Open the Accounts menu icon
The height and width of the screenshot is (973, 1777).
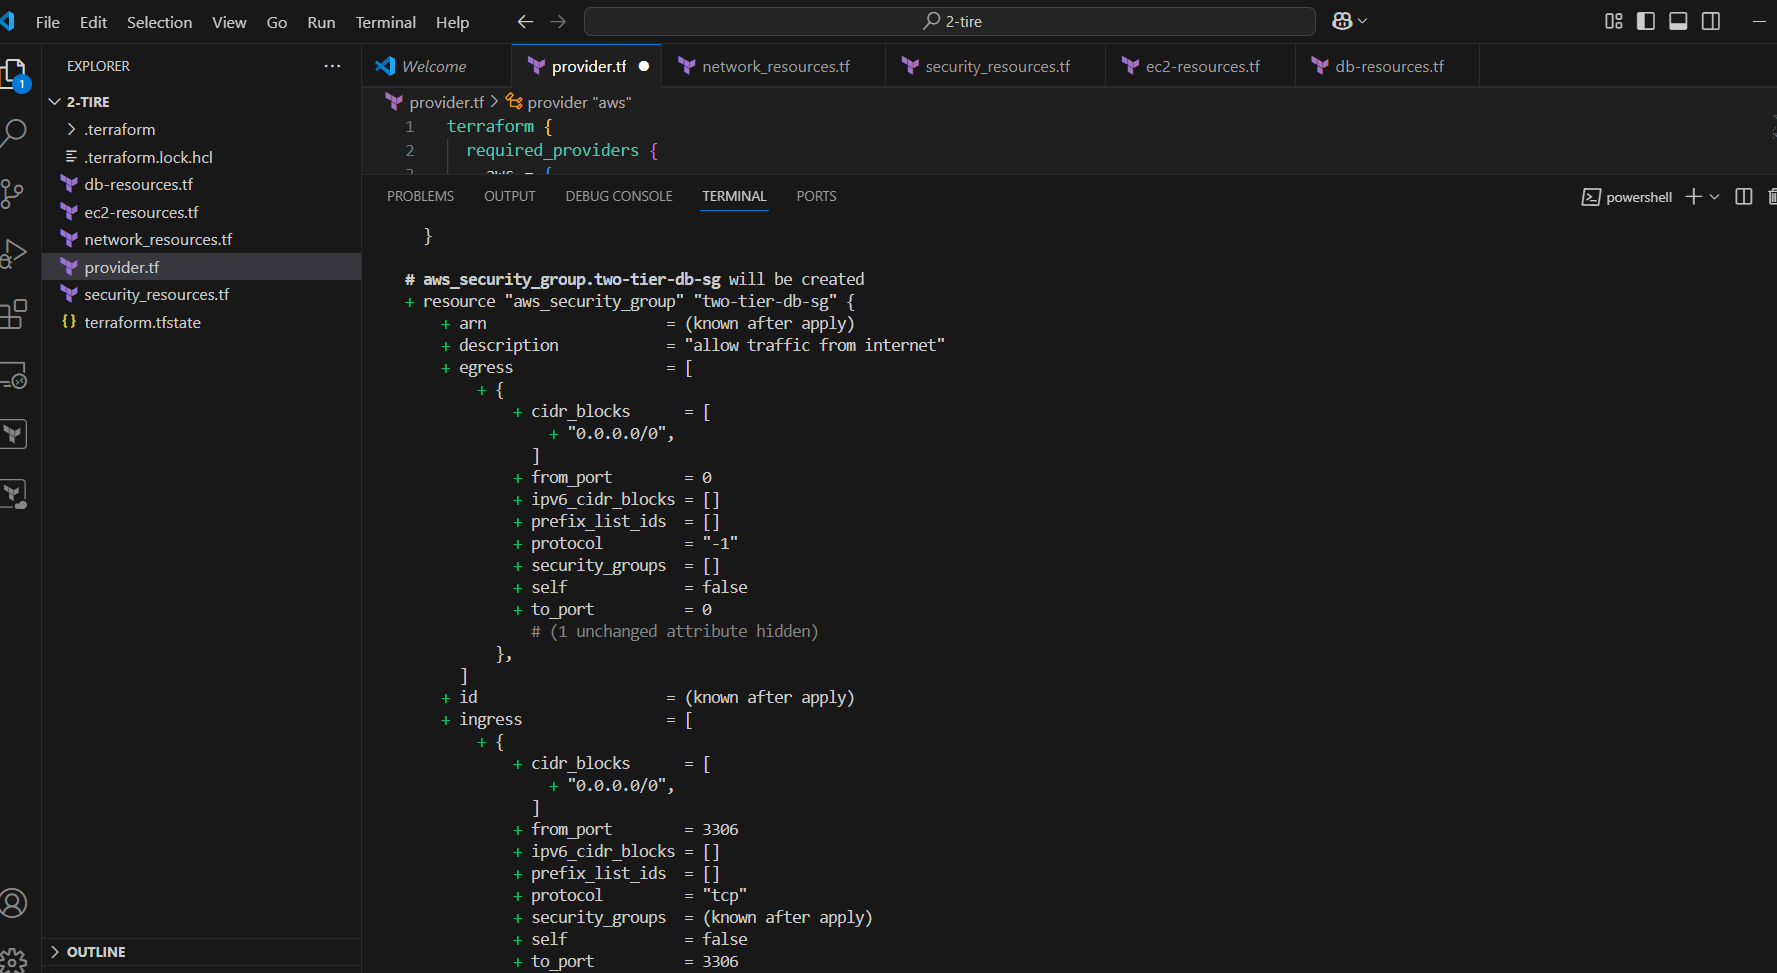[13, 903]
